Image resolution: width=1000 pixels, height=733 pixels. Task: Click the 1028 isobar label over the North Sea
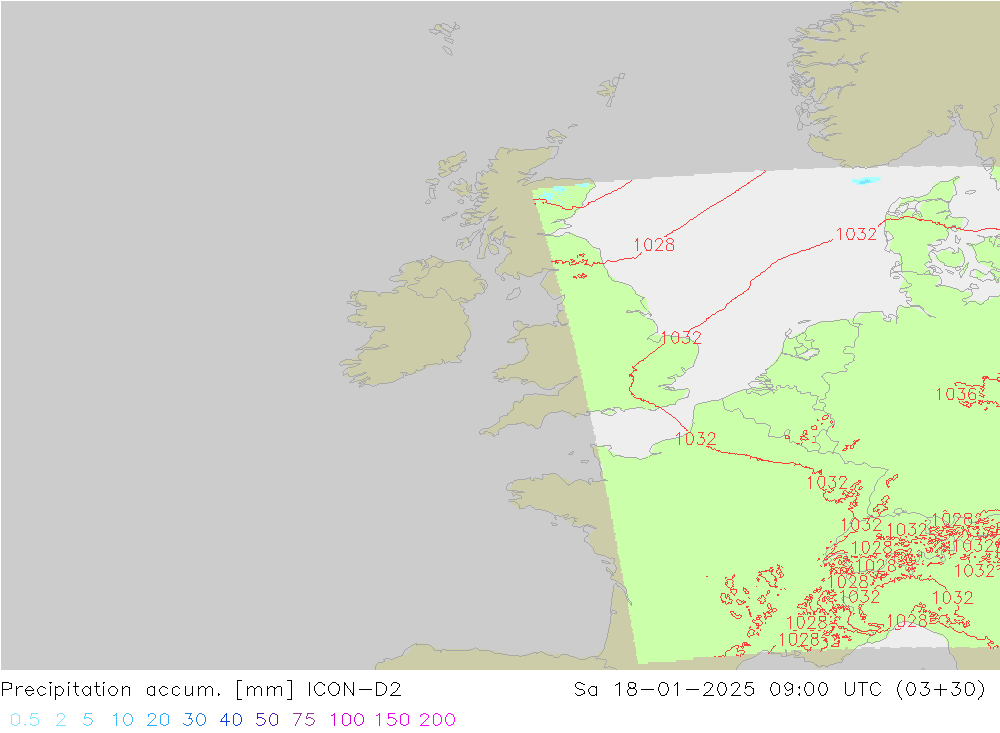pyautogui.click(x=654, y=245)
